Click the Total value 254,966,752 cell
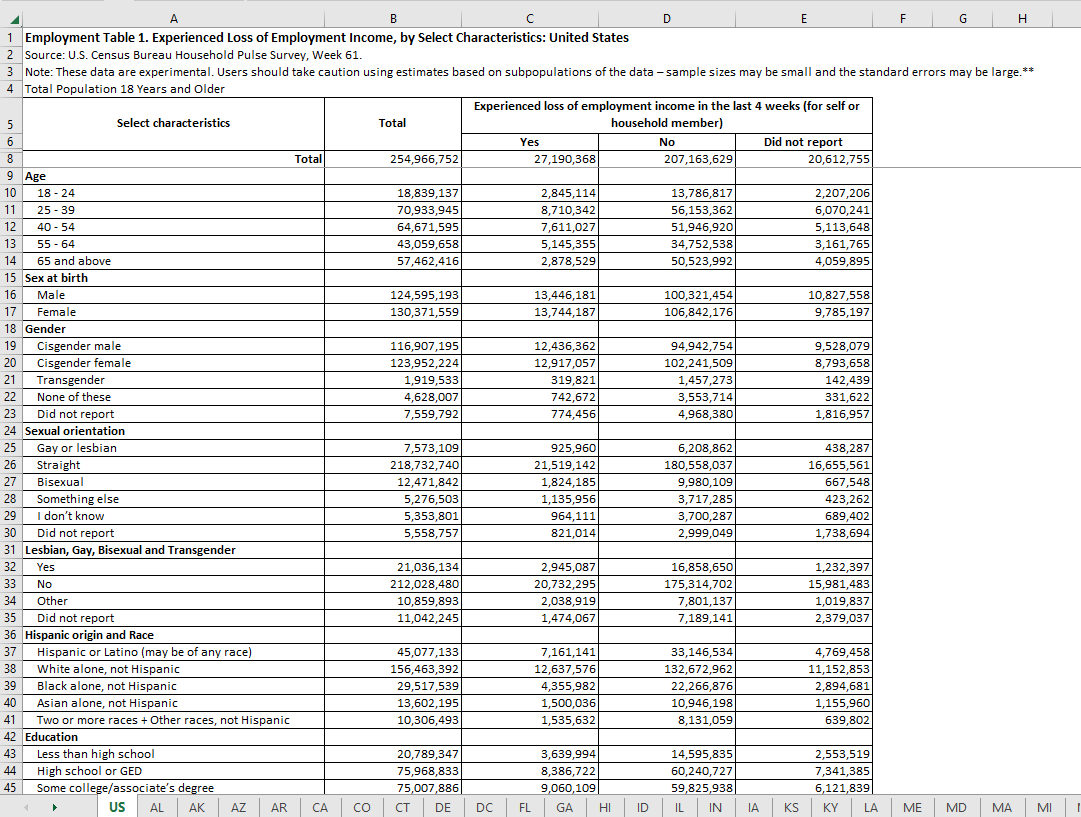 coord(392,158)
